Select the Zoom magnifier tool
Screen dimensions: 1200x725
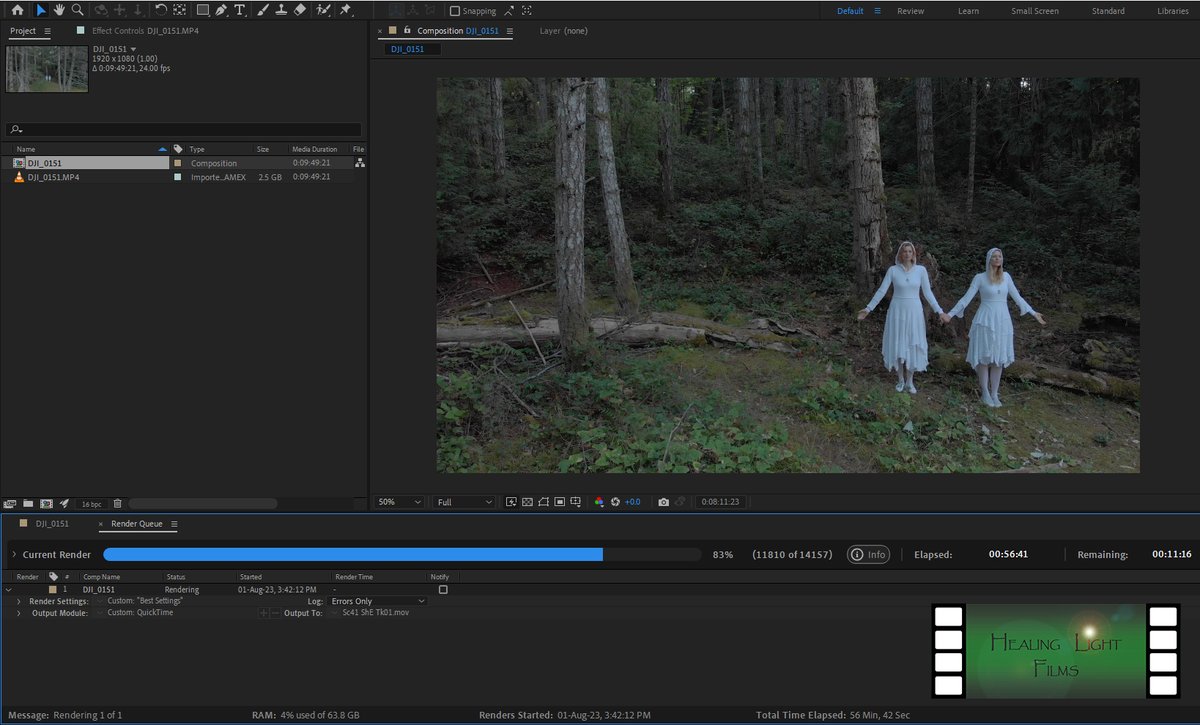pyautogui.click(x=77, y=10)
